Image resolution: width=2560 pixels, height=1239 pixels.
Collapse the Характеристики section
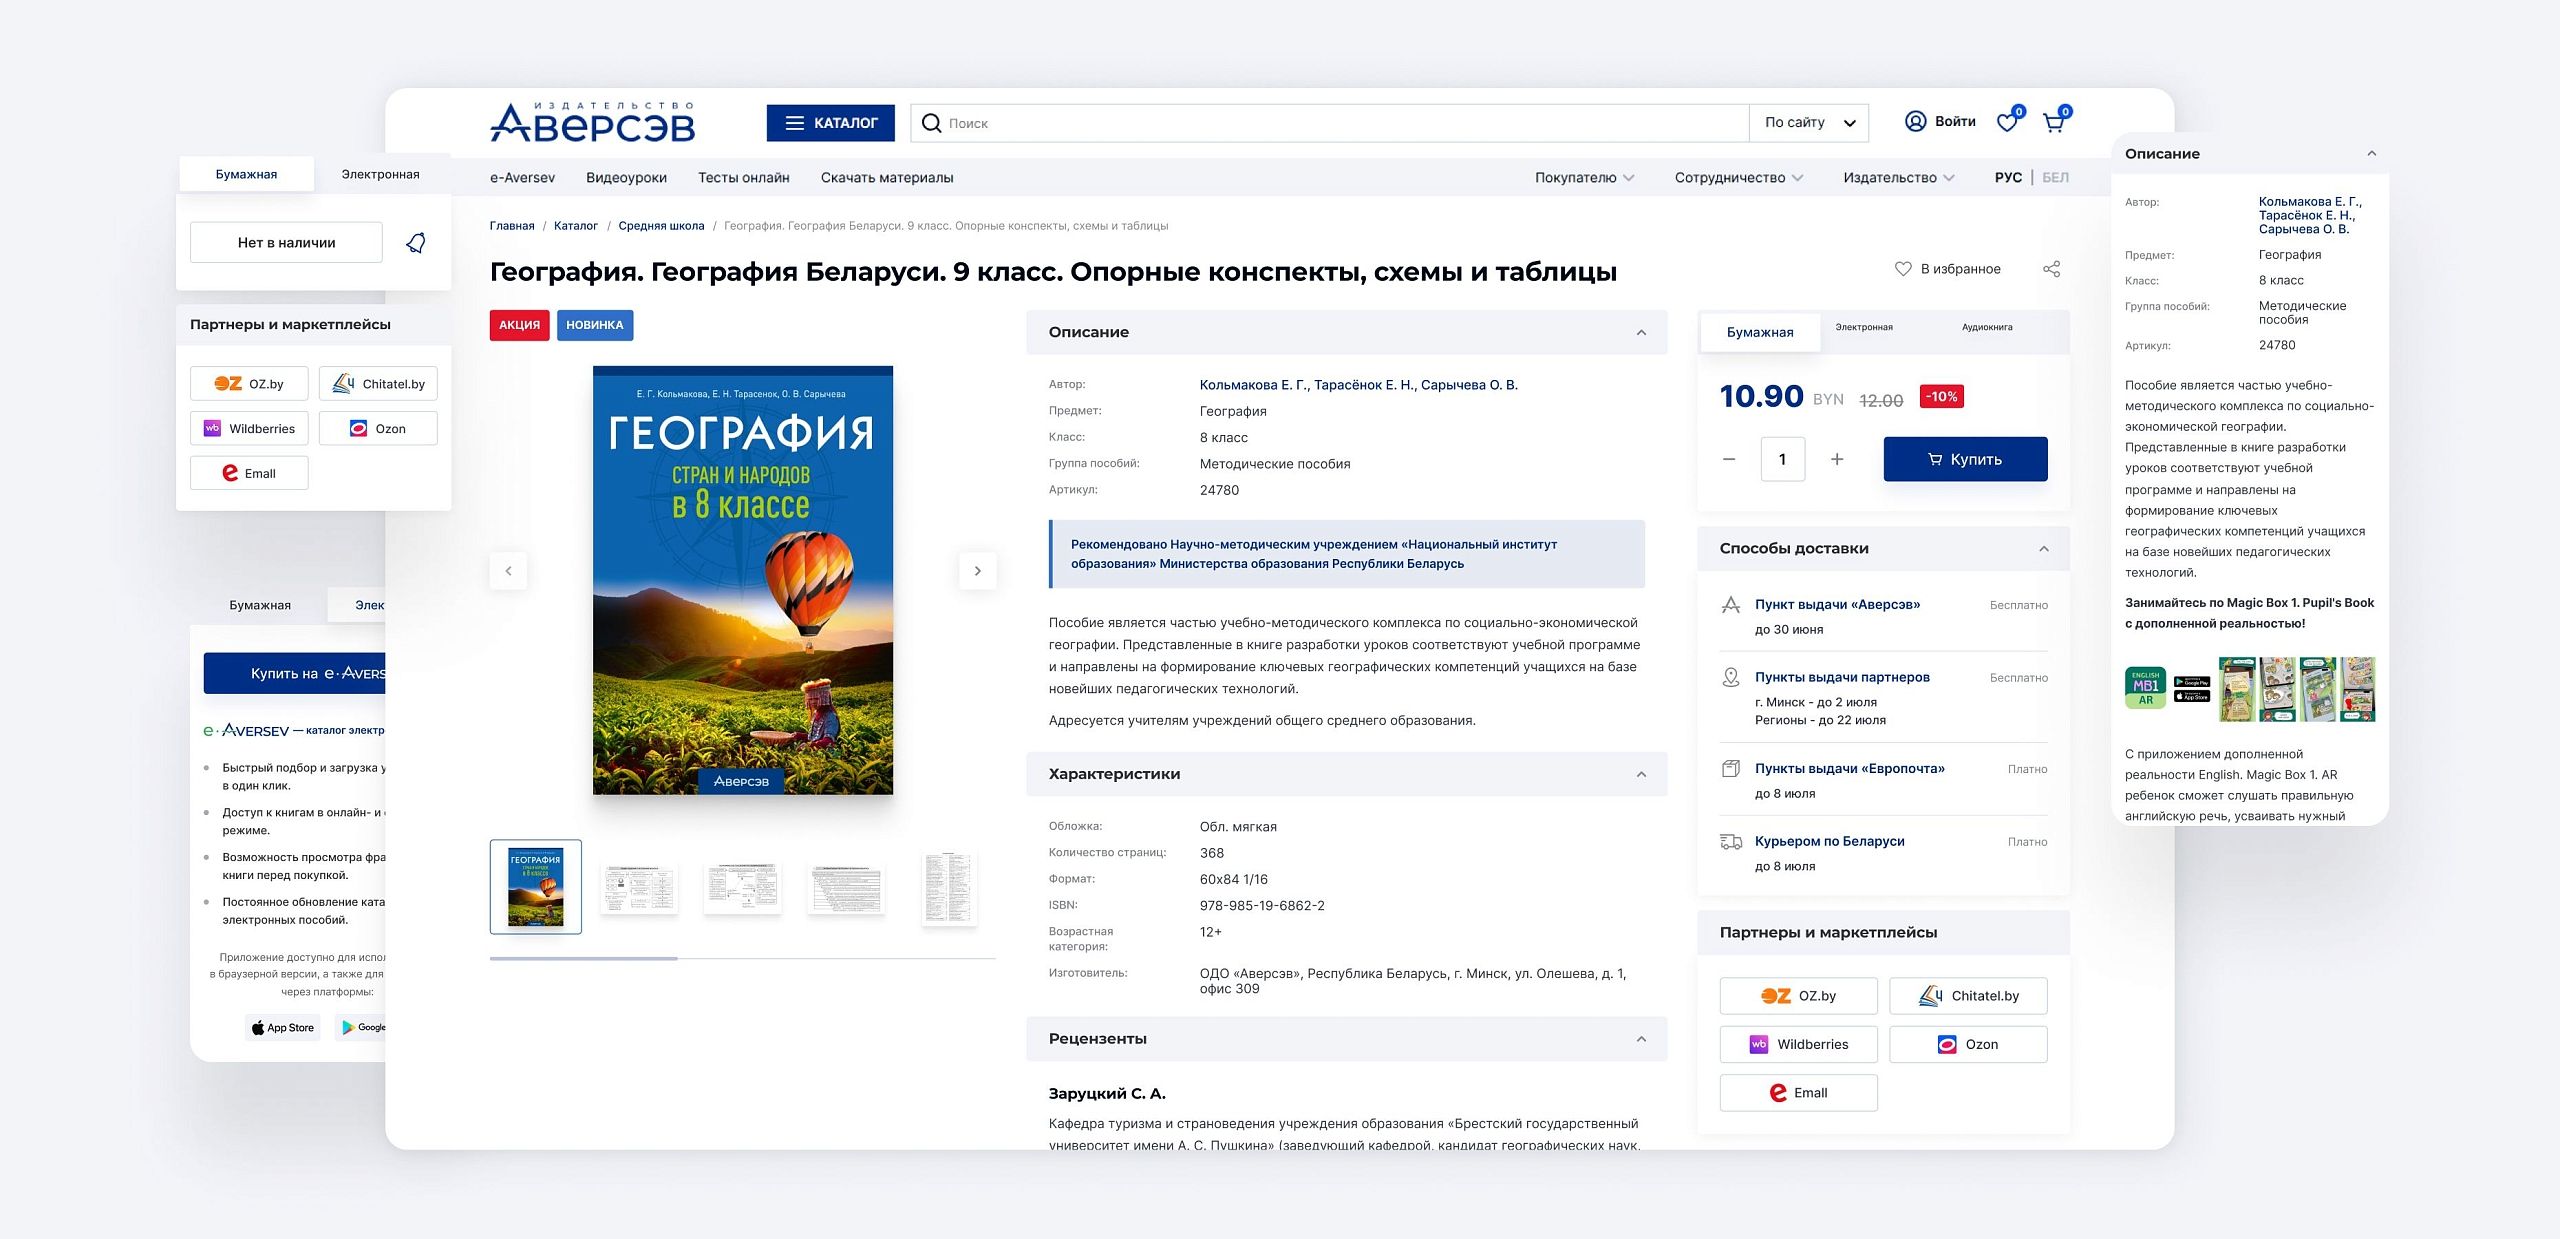tap(1641, 774)
